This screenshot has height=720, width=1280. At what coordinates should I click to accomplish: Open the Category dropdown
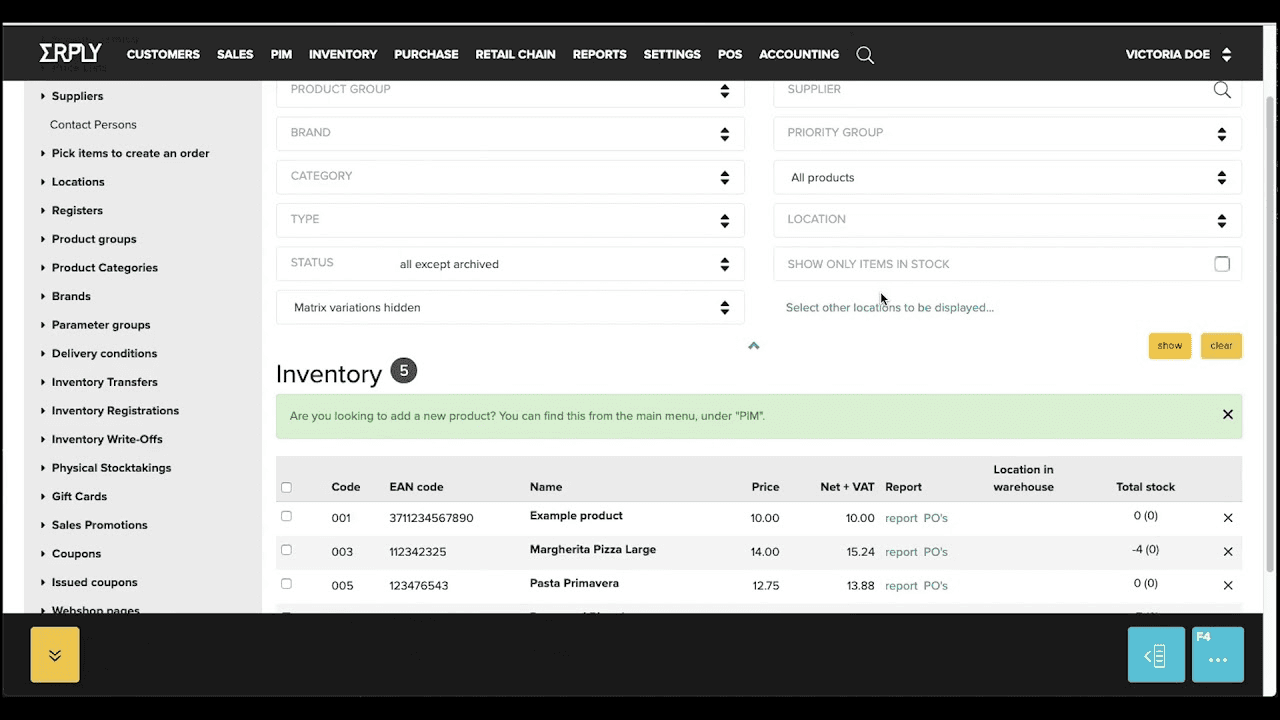tap(510, 177)
